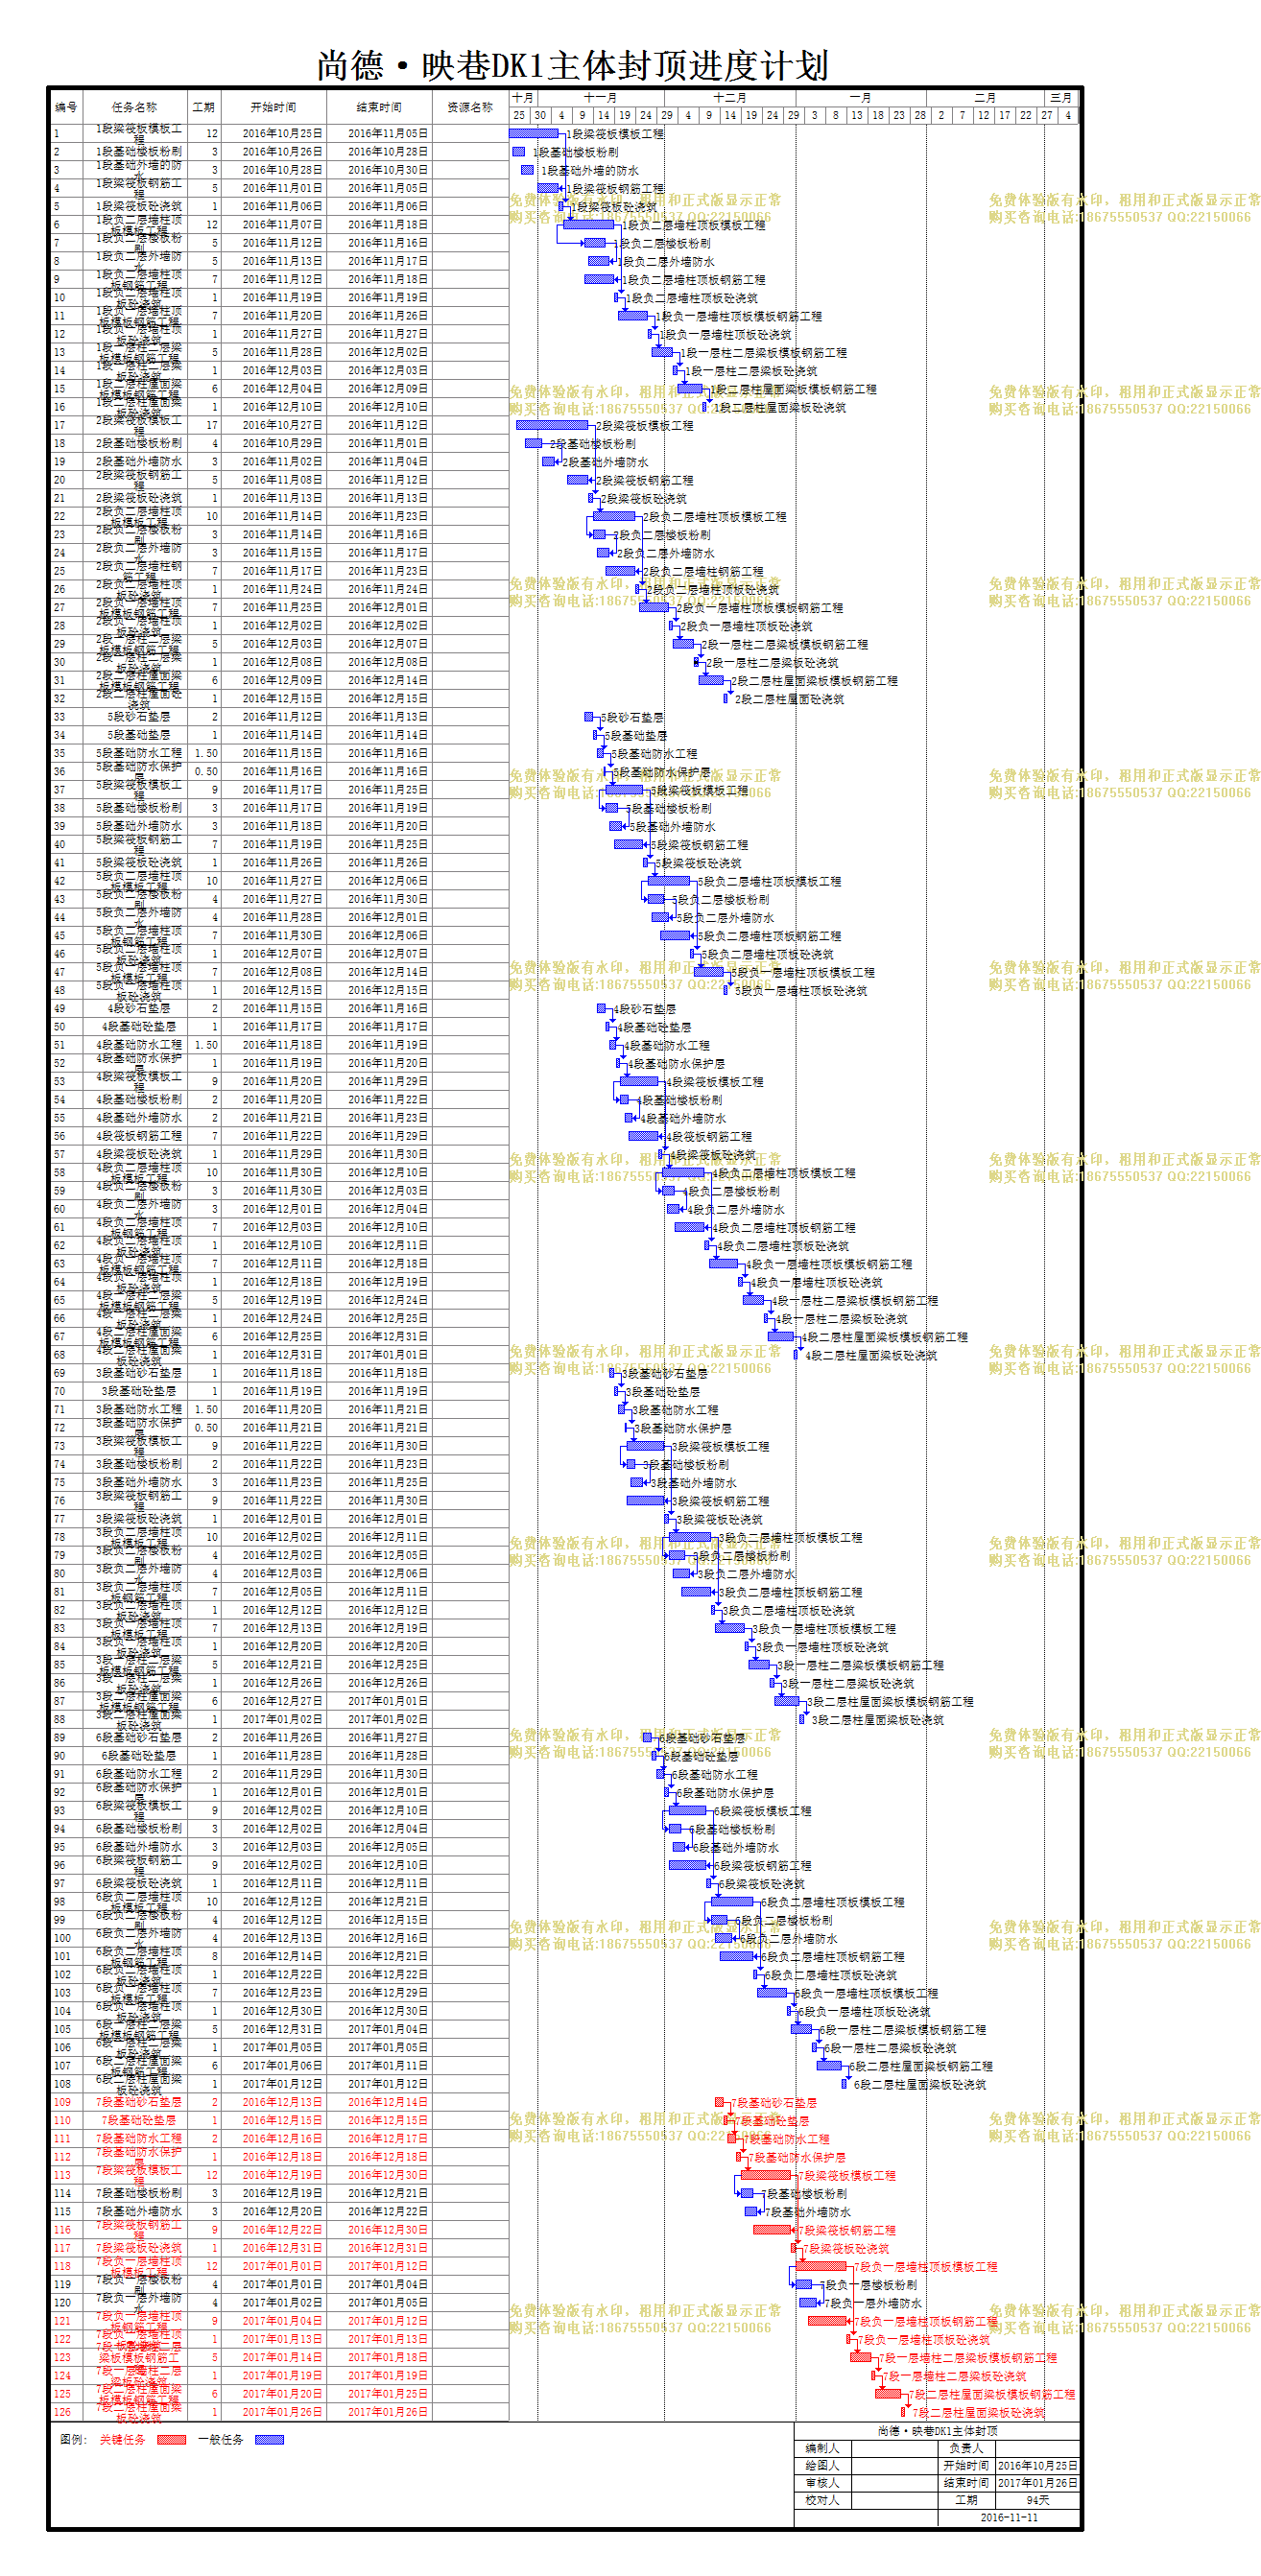This screenshot has height=2576, width=1261.
Task: Click the chart title 尚德·映巷DK1主体封顶进度计划
Action: click(x=572, y=66)
